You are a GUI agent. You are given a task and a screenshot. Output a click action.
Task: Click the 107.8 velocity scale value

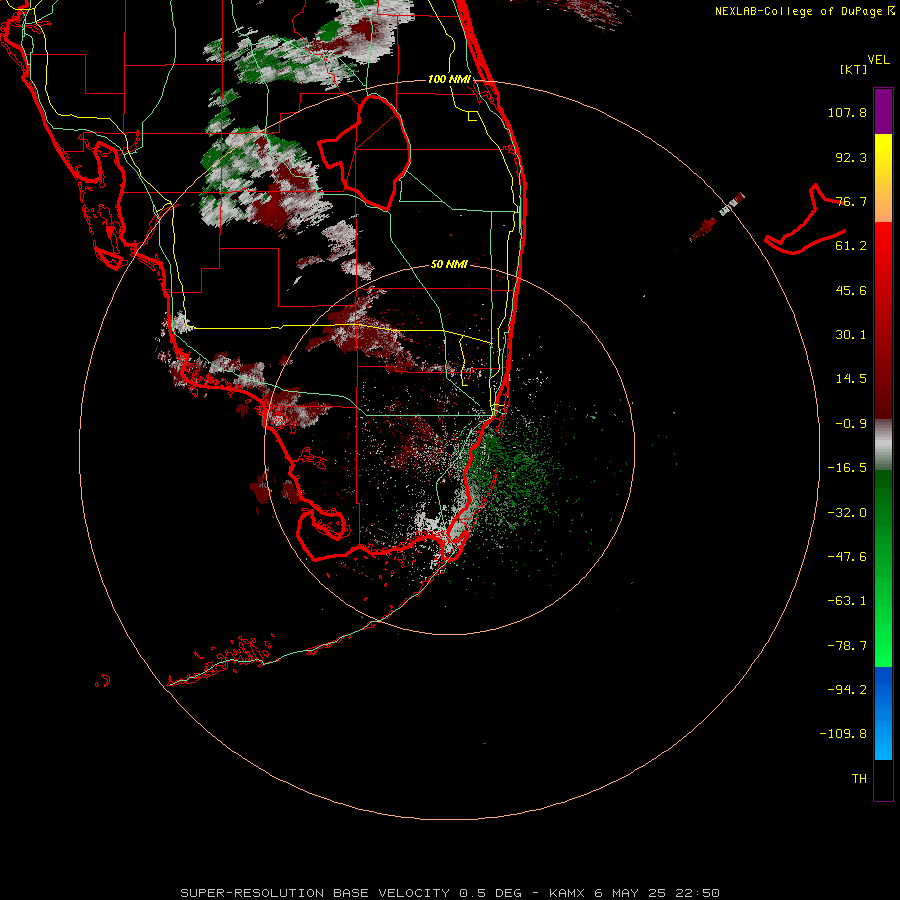(847, 112)
